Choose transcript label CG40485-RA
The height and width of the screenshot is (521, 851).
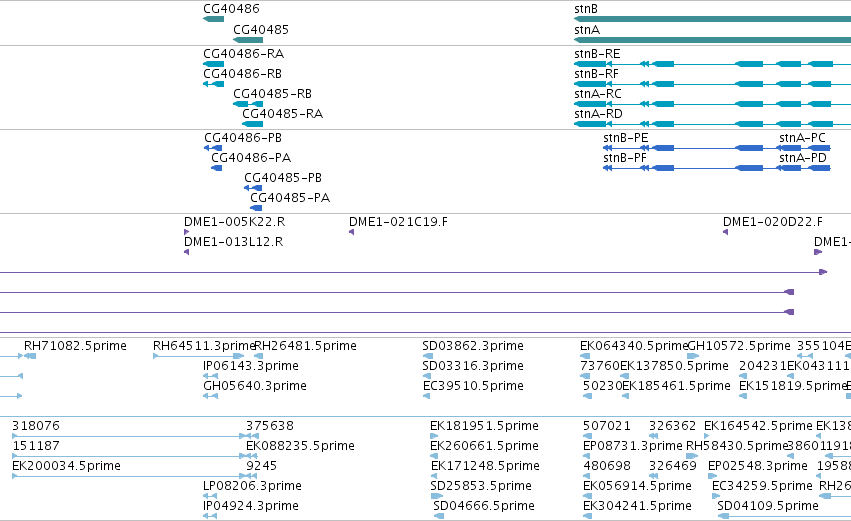(x=283, y=114)
